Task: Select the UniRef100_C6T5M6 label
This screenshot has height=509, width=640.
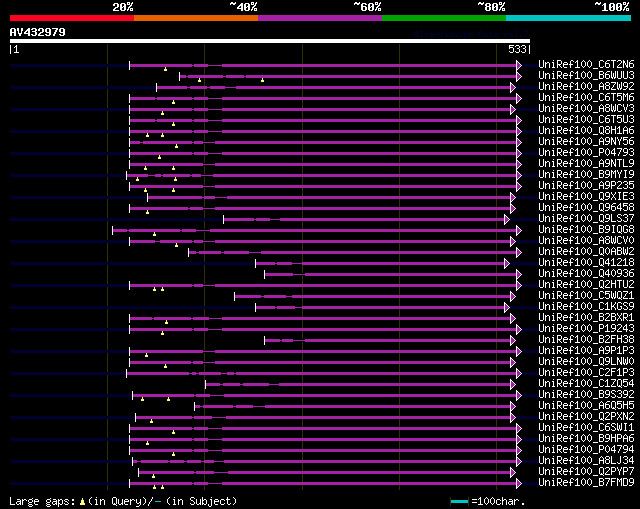Action: click(x=586, y=98)
